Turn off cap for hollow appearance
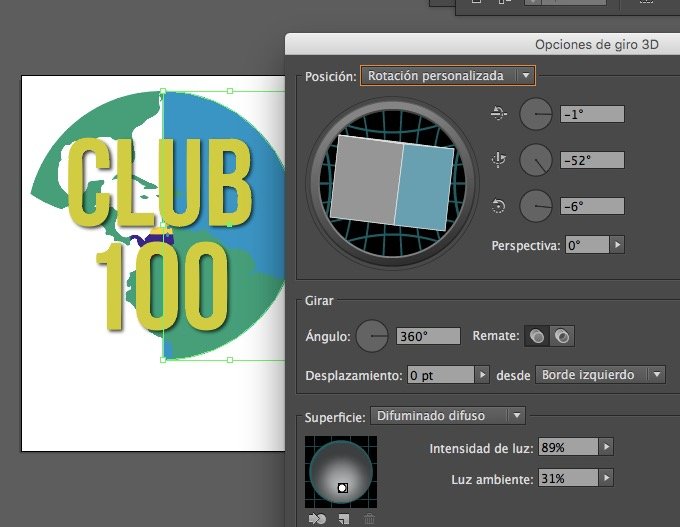Screen dimensions: 680x527 (562, 337)
